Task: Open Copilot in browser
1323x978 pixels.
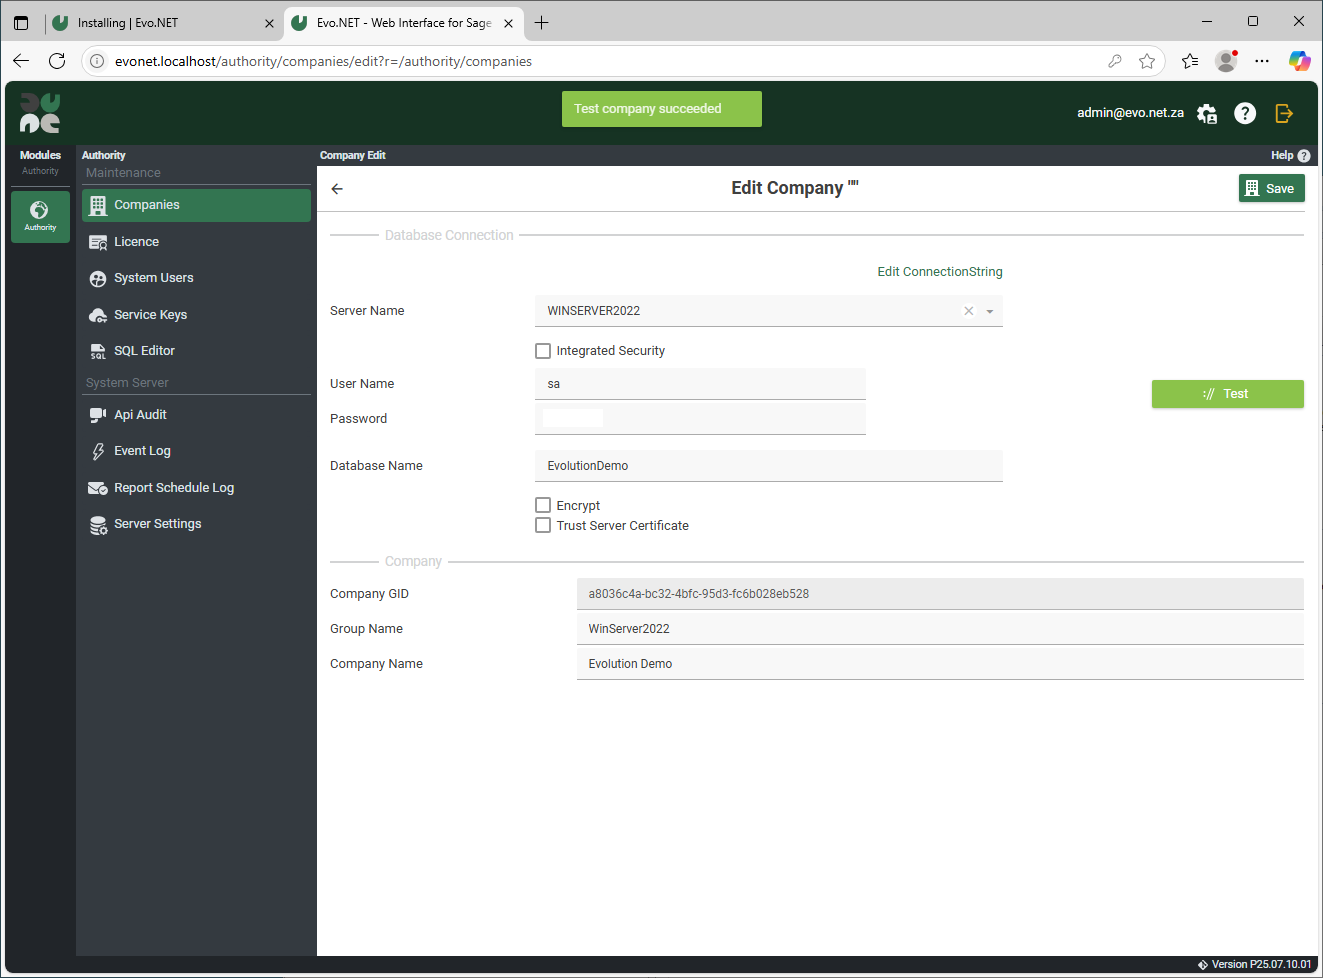Action: (1299, 61)
